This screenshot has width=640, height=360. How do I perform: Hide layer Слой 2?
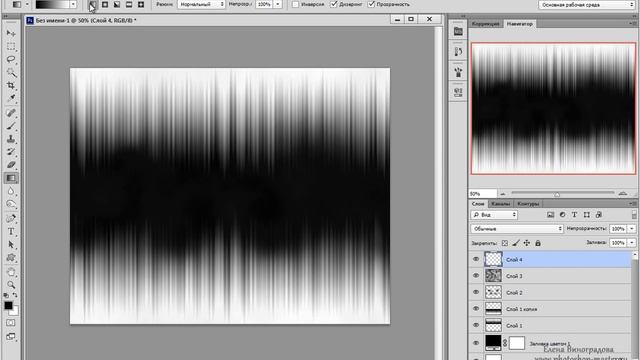(476, 292)
